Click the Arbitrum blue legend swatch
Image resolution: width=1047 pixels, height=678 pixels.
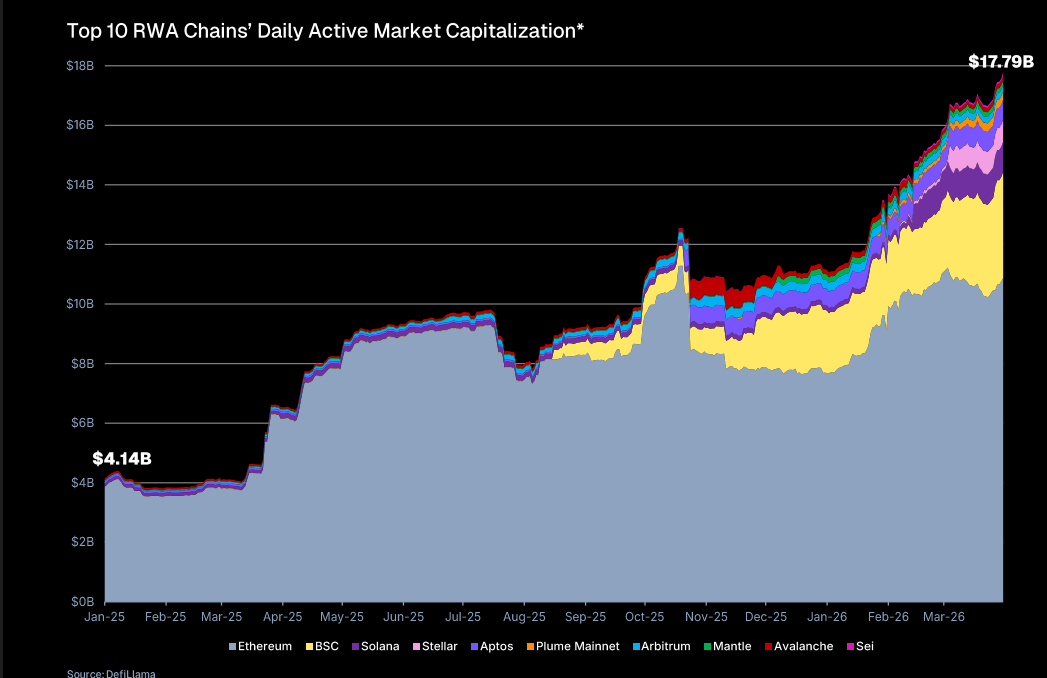[x=636, y=647]
